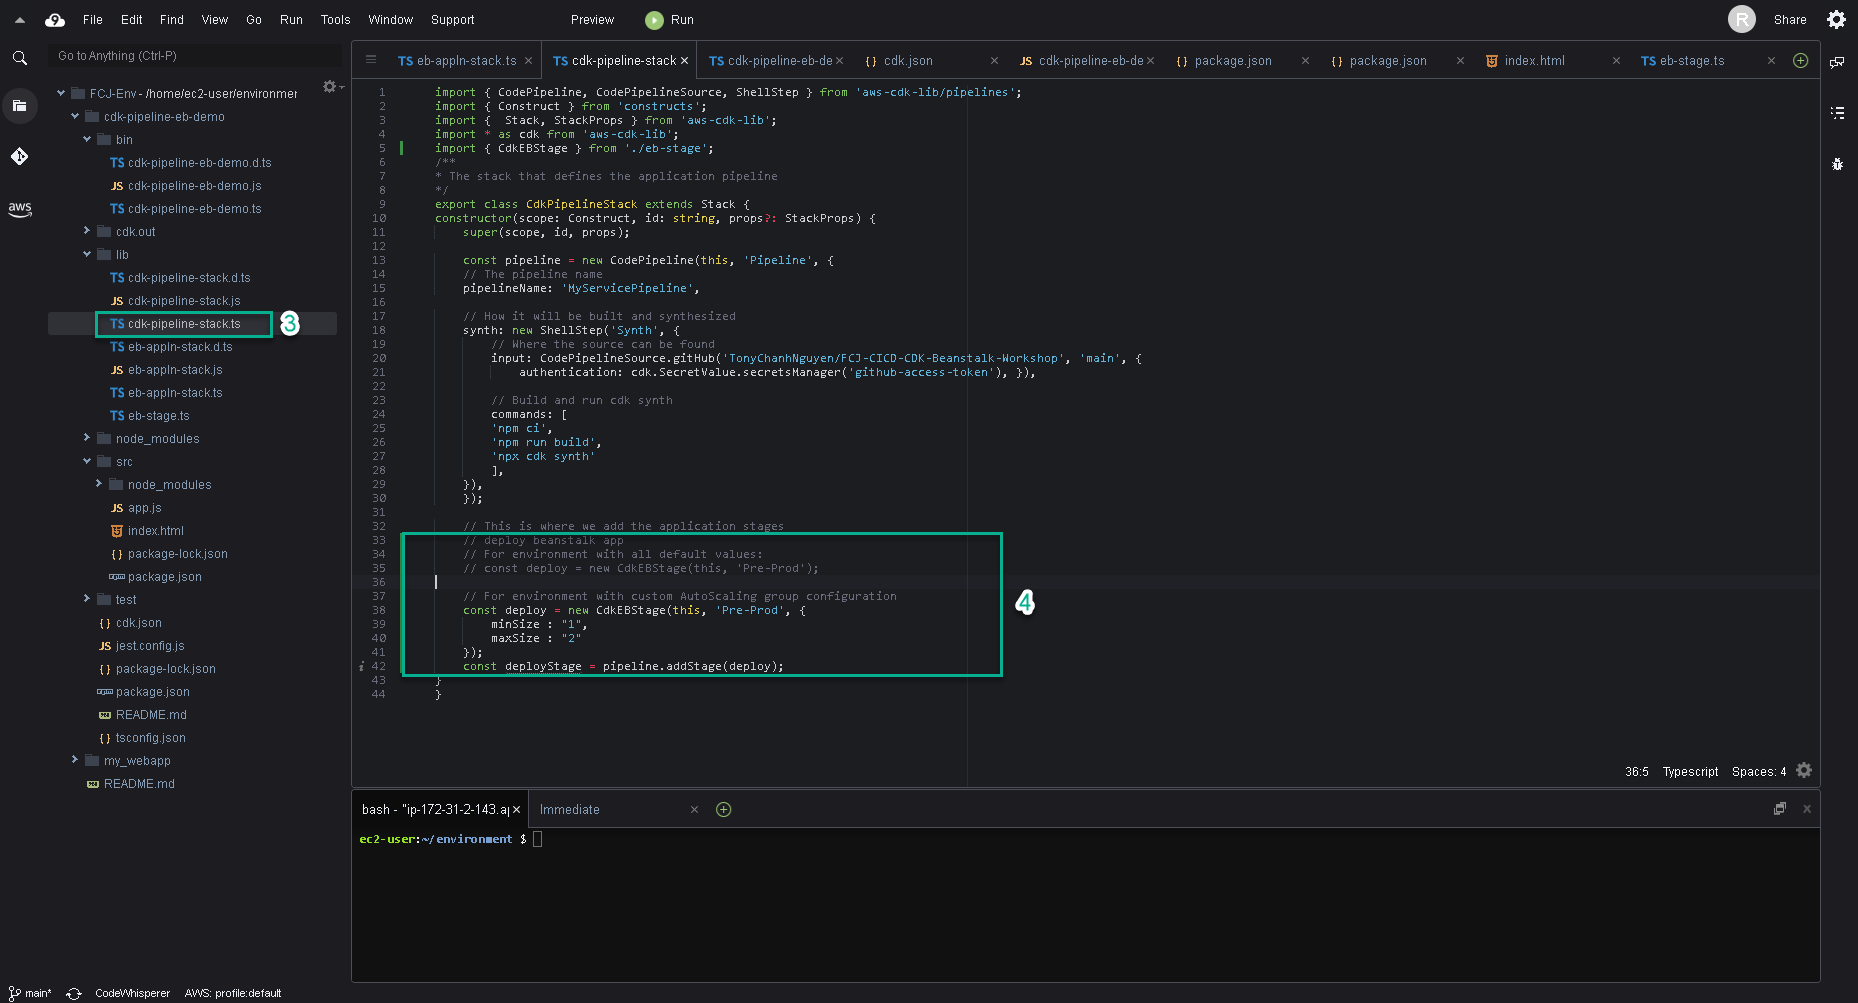Expand the my_webapp folder
The height and width of the screenshot is (1003, 1858).
click(75, 760)
